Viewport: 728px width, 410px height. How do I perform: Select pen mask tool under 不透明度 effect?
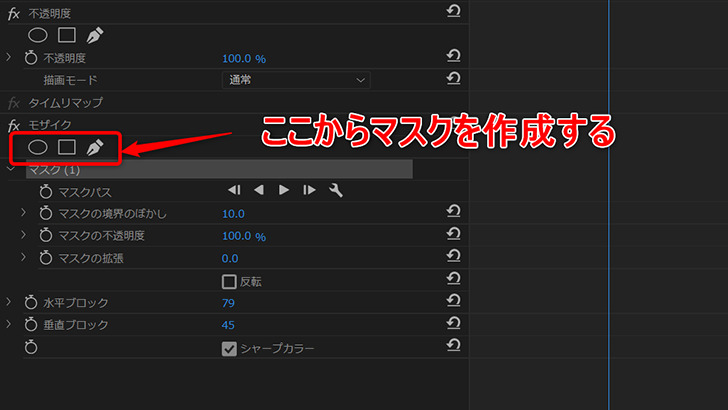tap(95, 35)
